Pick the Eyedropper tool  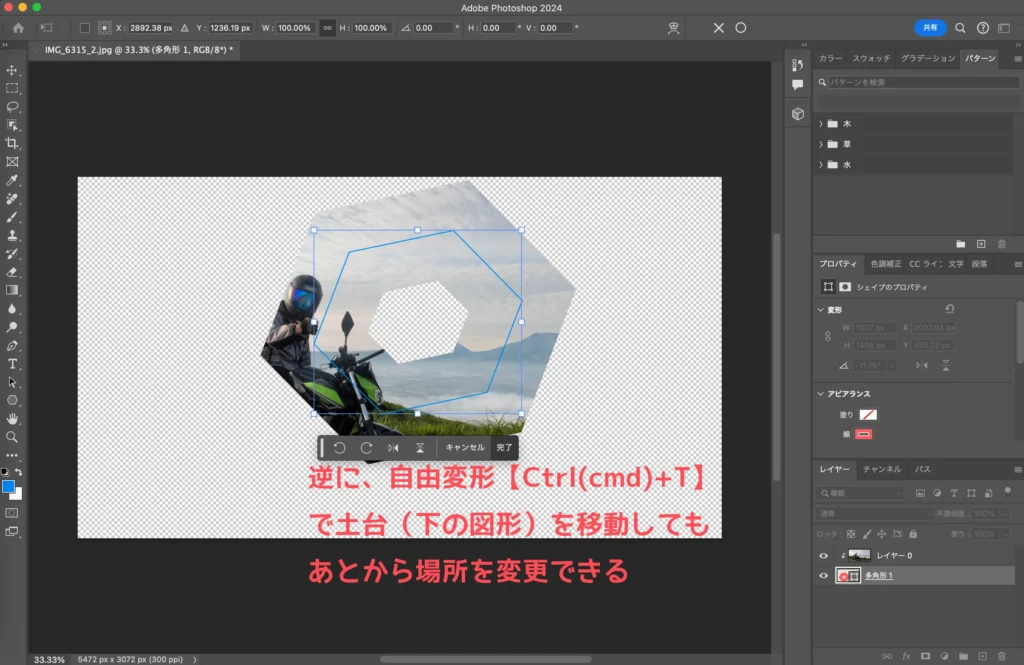click(x=12, y=180)
